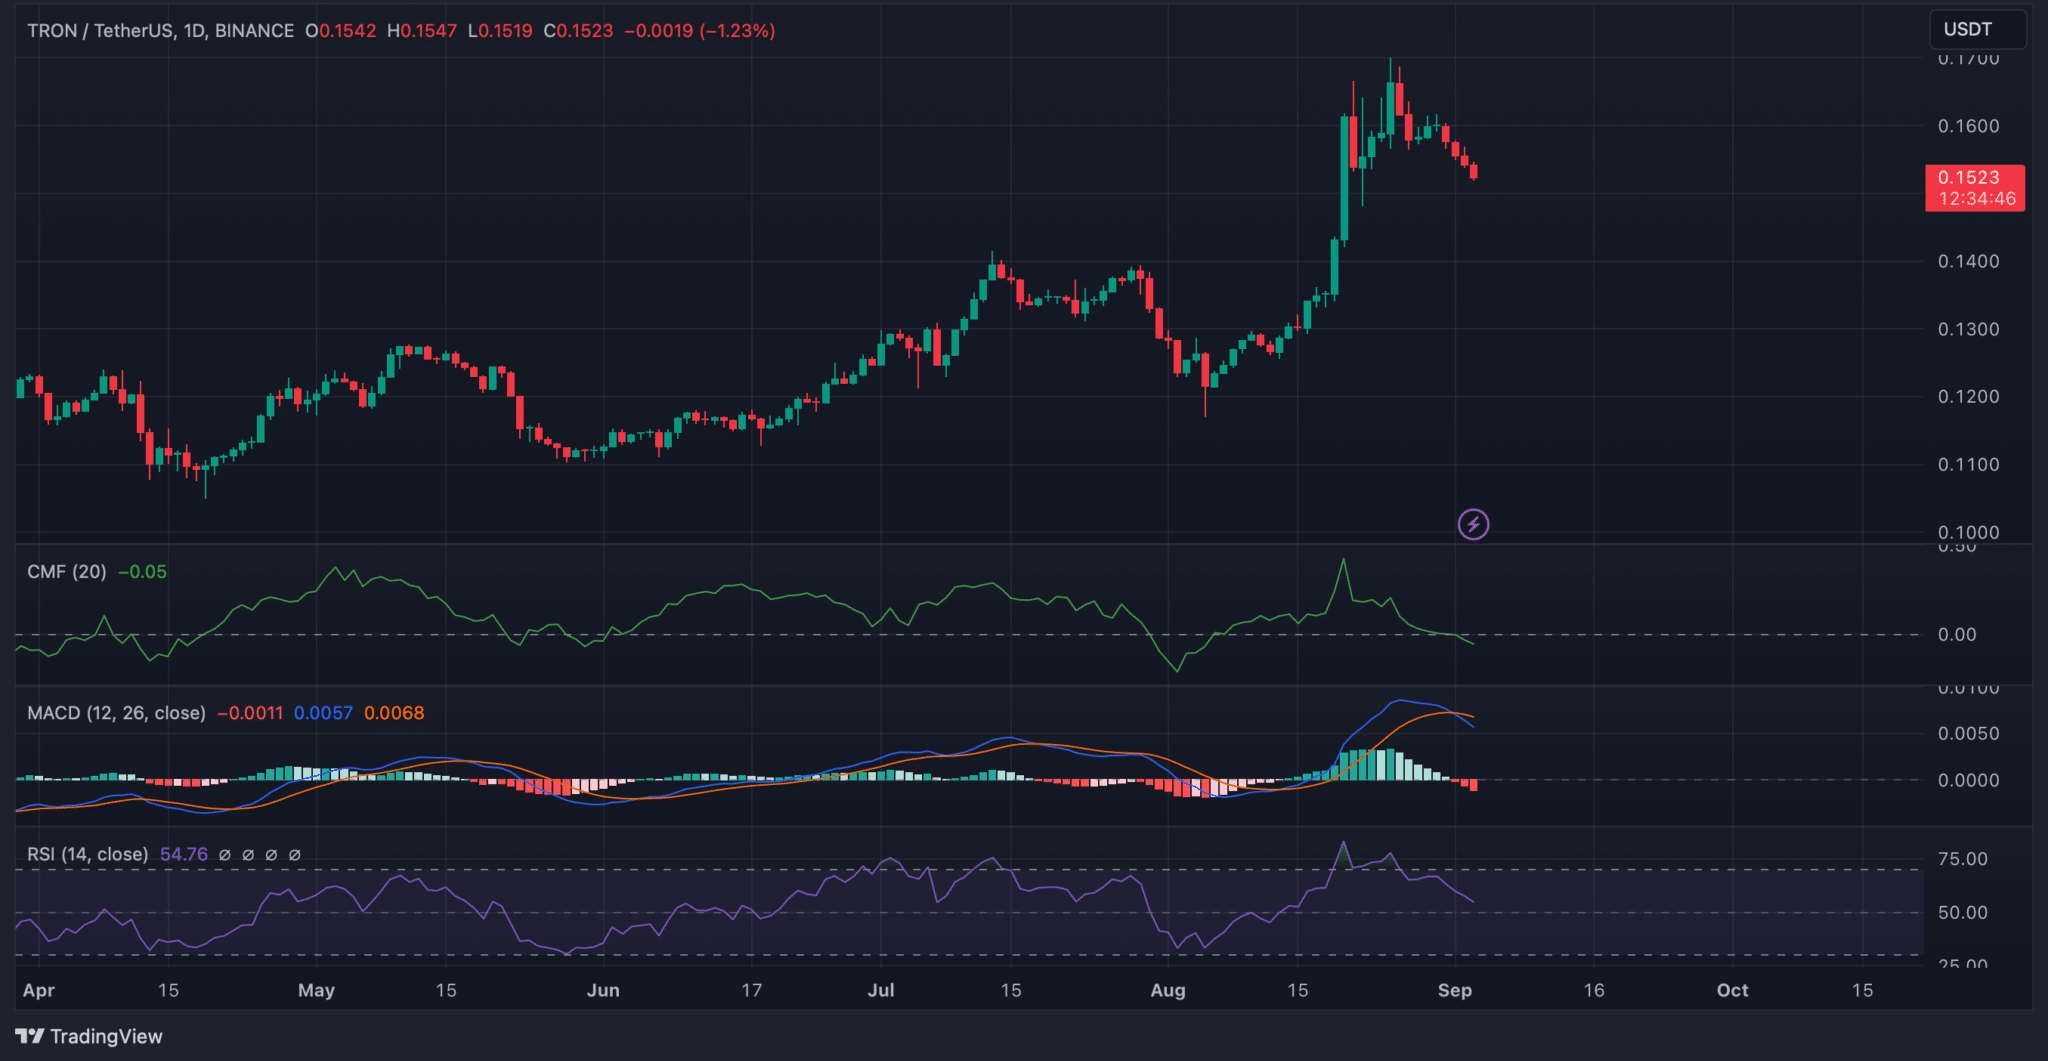Click the 0.1200 price scale label
The height and width of the screenshot is (1061, 2048).
tap(1968, 397)
